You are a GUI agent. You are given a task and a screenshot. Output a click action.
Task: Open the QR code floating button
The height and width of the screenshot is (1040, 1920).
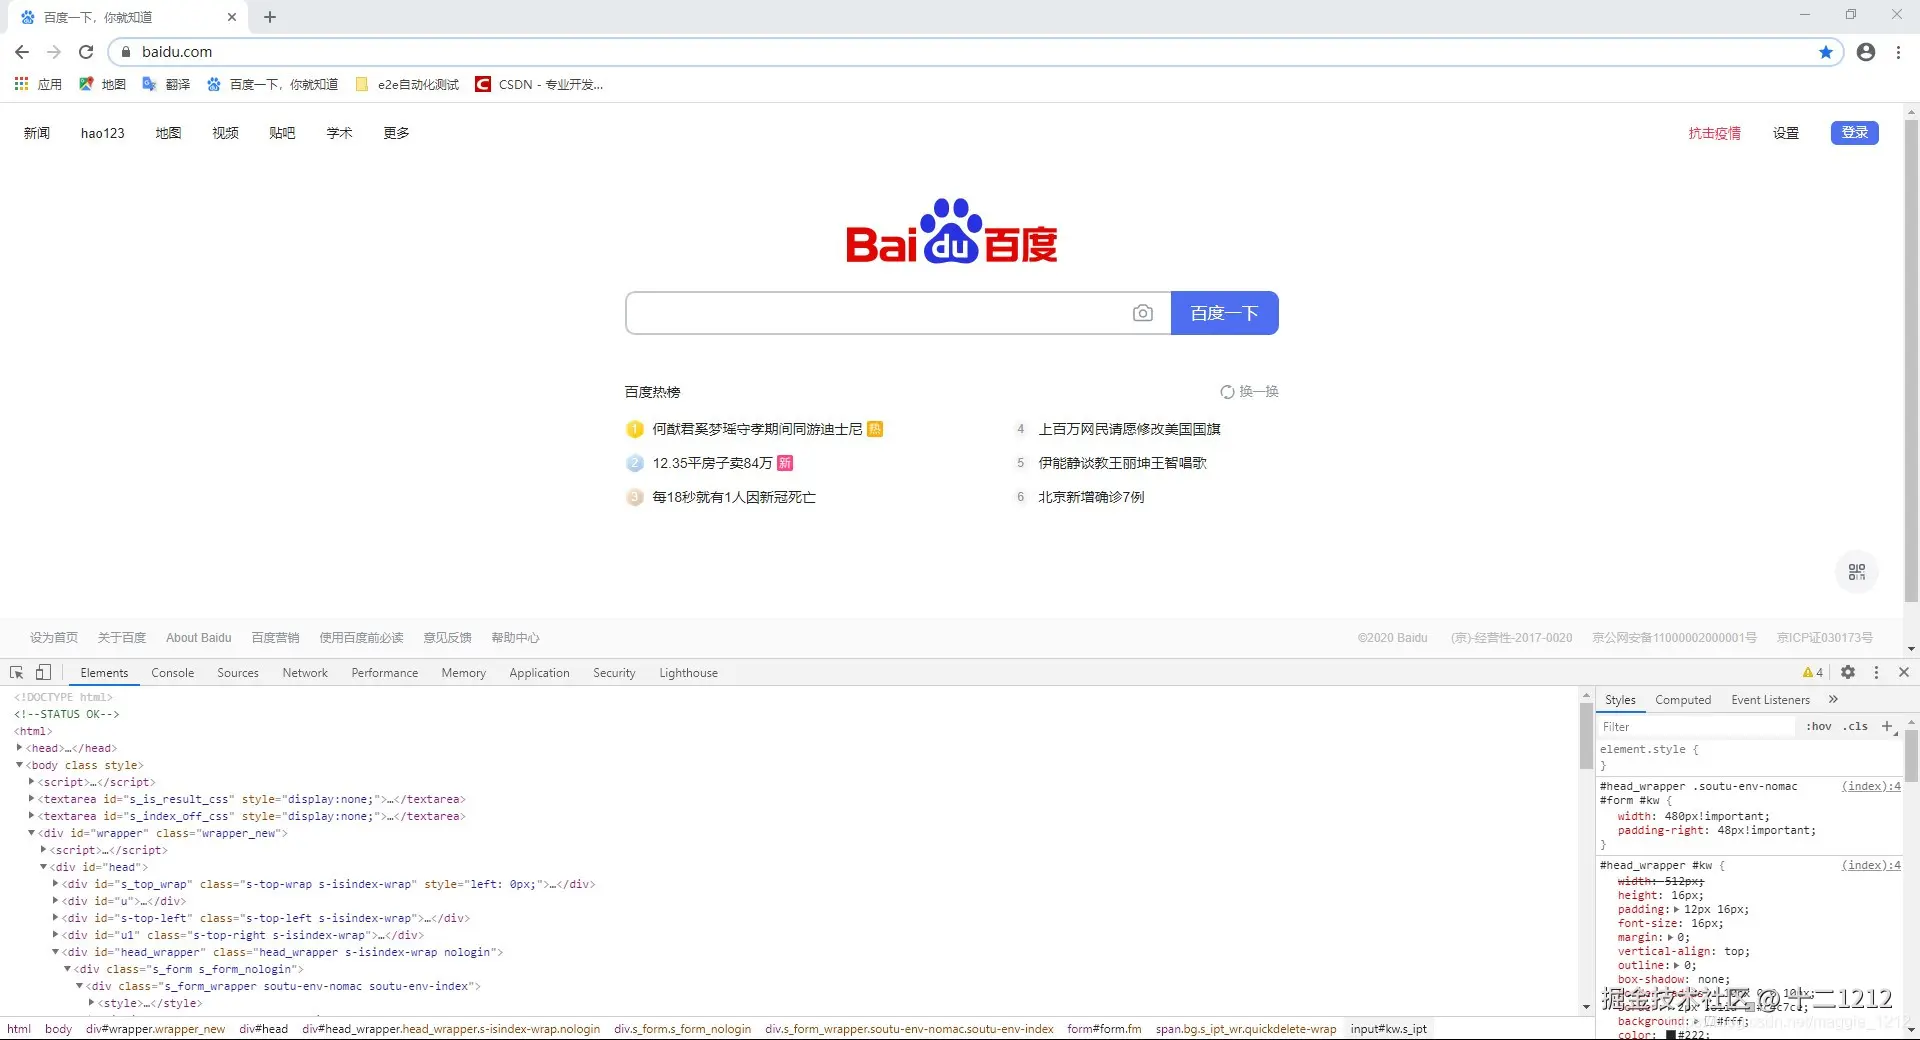tap(1857, 571)
